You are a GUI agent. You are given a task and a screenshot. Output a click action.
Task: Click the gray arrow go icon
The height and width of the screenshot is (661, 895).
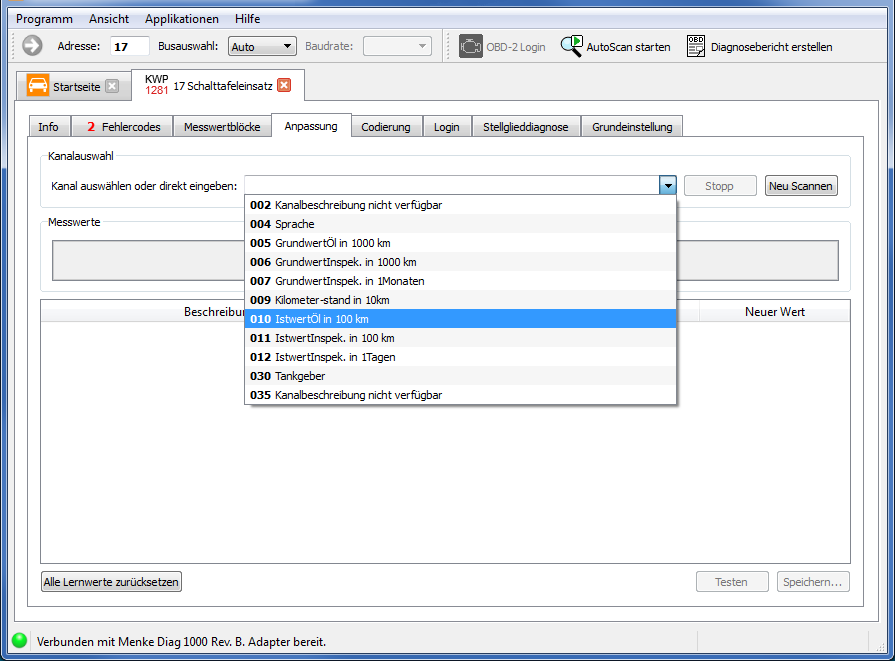32,46
